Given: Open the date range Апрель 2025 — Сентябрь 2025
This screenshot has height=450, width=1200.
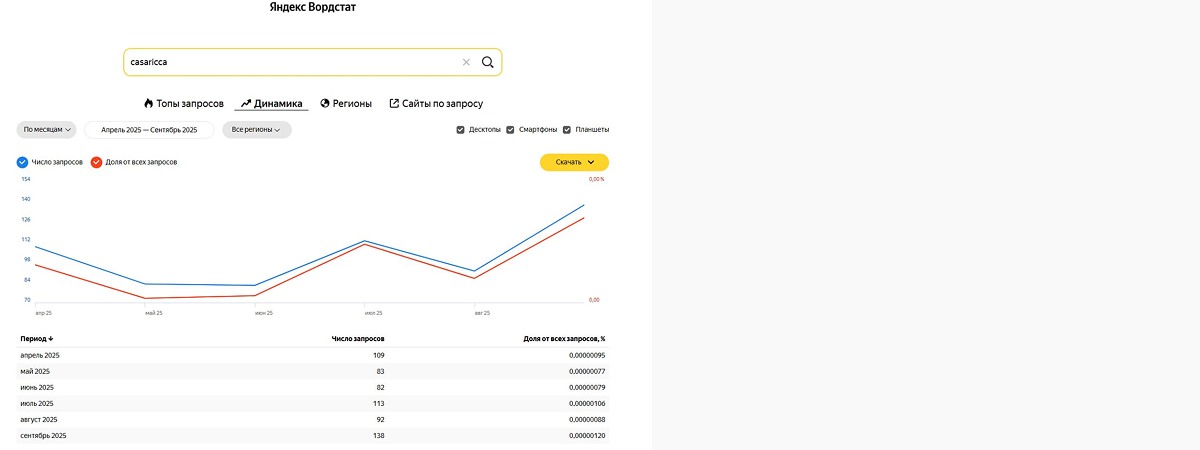Looking at the screenshot, I should (x=149, y=130).
